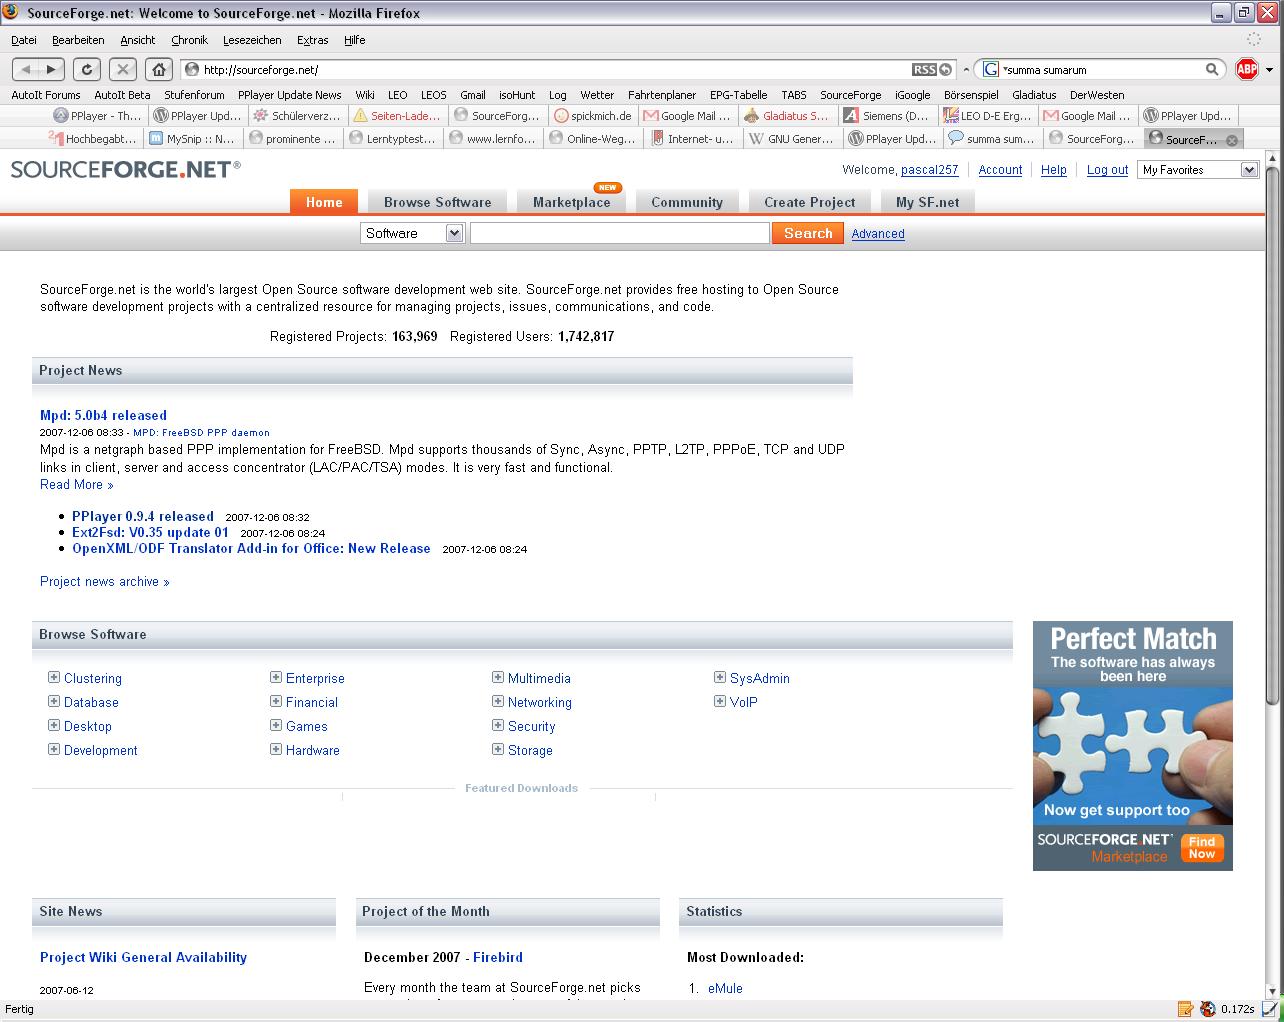Click the Google search engine icon
The width and height of the screenshot is (1284, 1022).
pos(991,69)
